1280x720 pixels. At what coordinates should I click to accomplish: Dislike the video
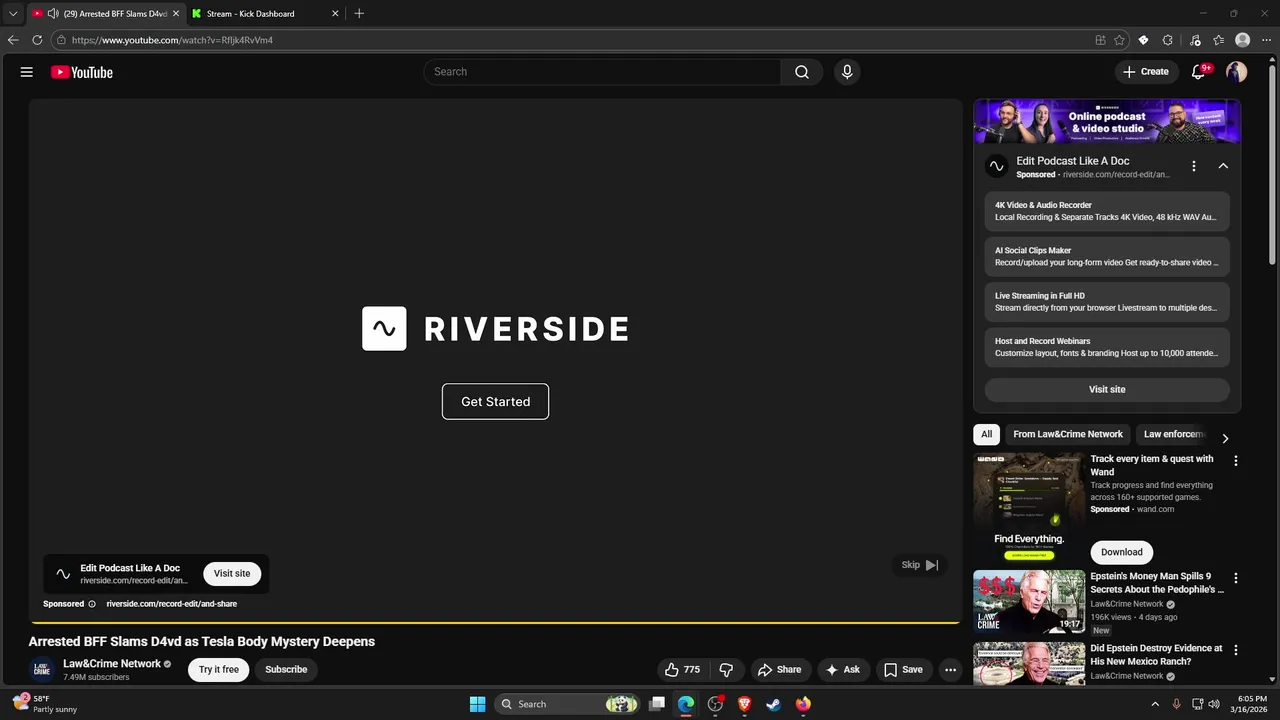[x=727, y=670]
